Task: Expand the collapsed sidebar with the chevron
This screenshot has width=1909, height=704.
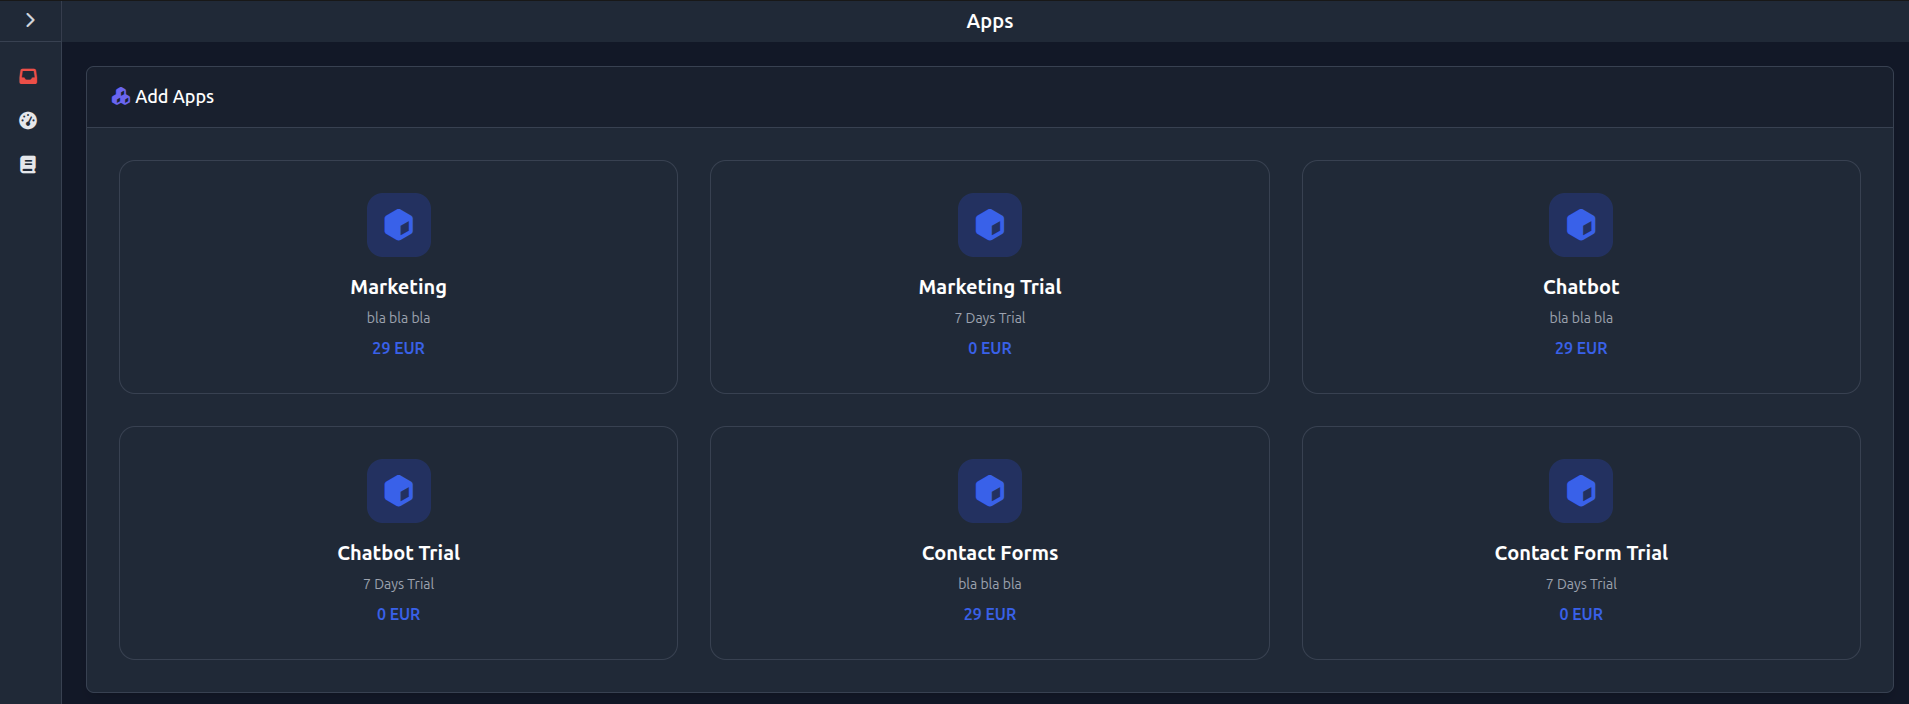Action: (x=30, y=19)
